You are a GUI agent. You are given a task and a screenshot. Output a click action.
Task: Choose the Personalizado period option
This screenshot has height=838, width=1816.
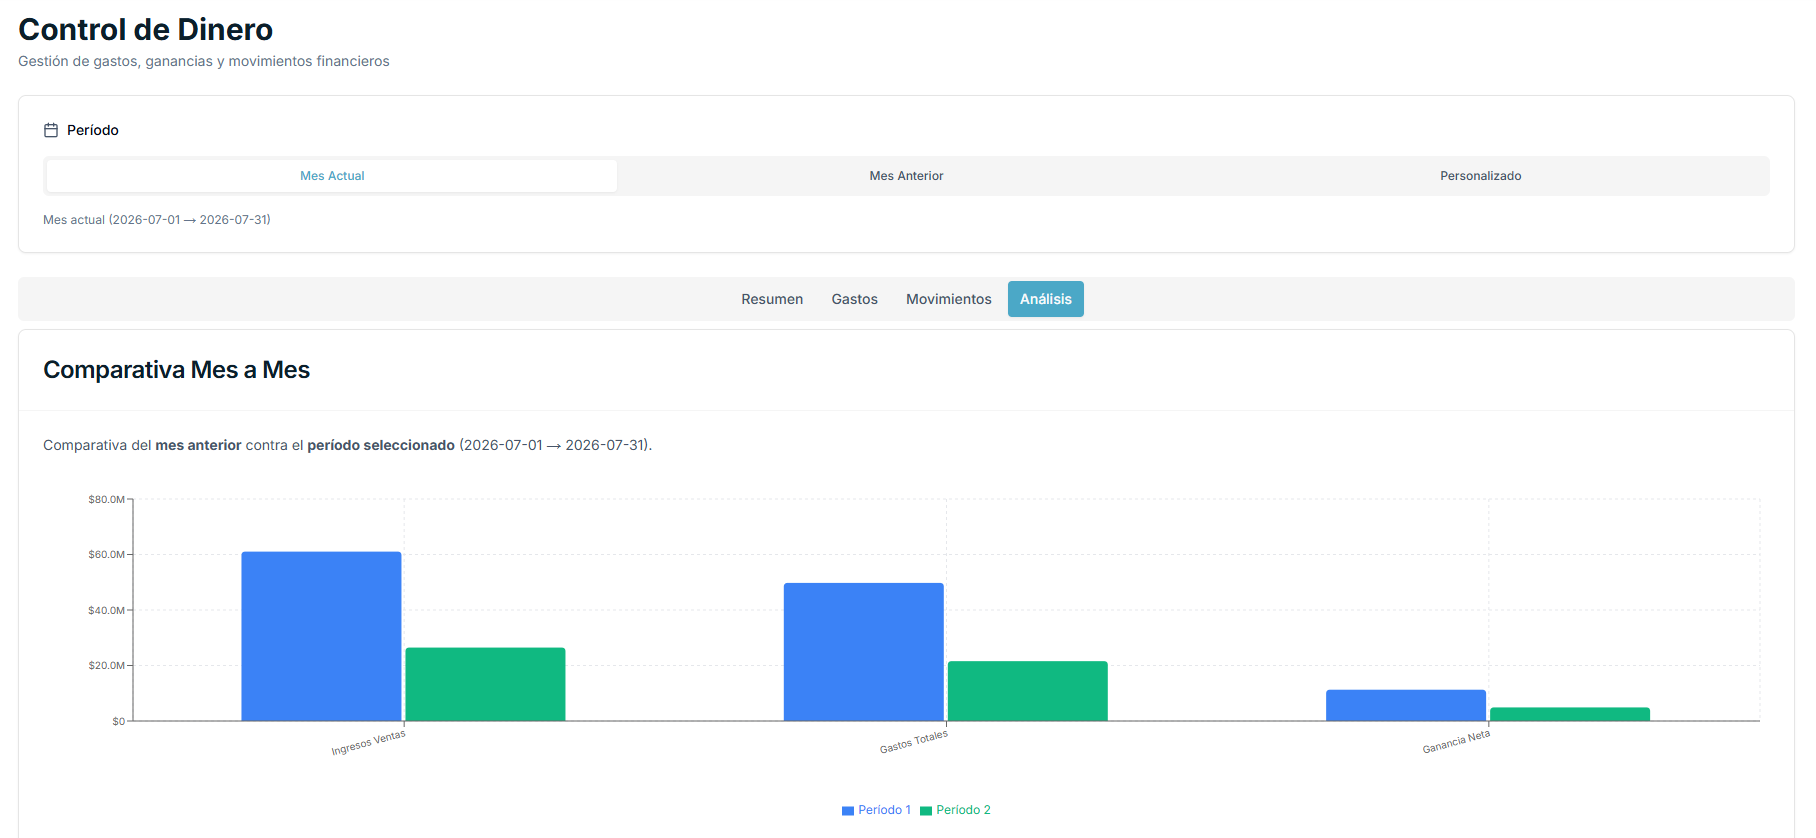click(x=1480, y=176)
